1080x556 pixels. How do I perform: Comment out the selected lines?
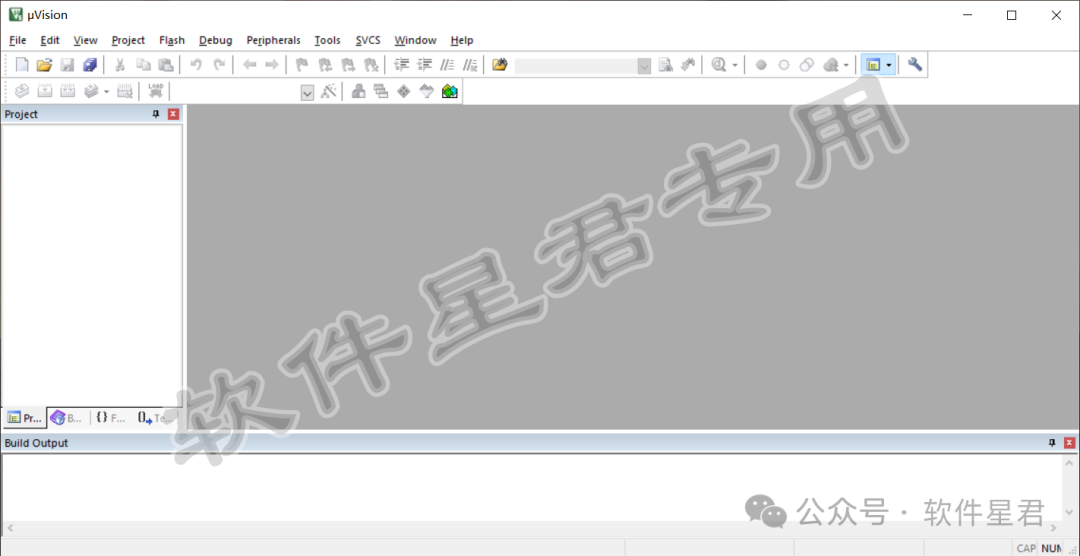point(448,65)
